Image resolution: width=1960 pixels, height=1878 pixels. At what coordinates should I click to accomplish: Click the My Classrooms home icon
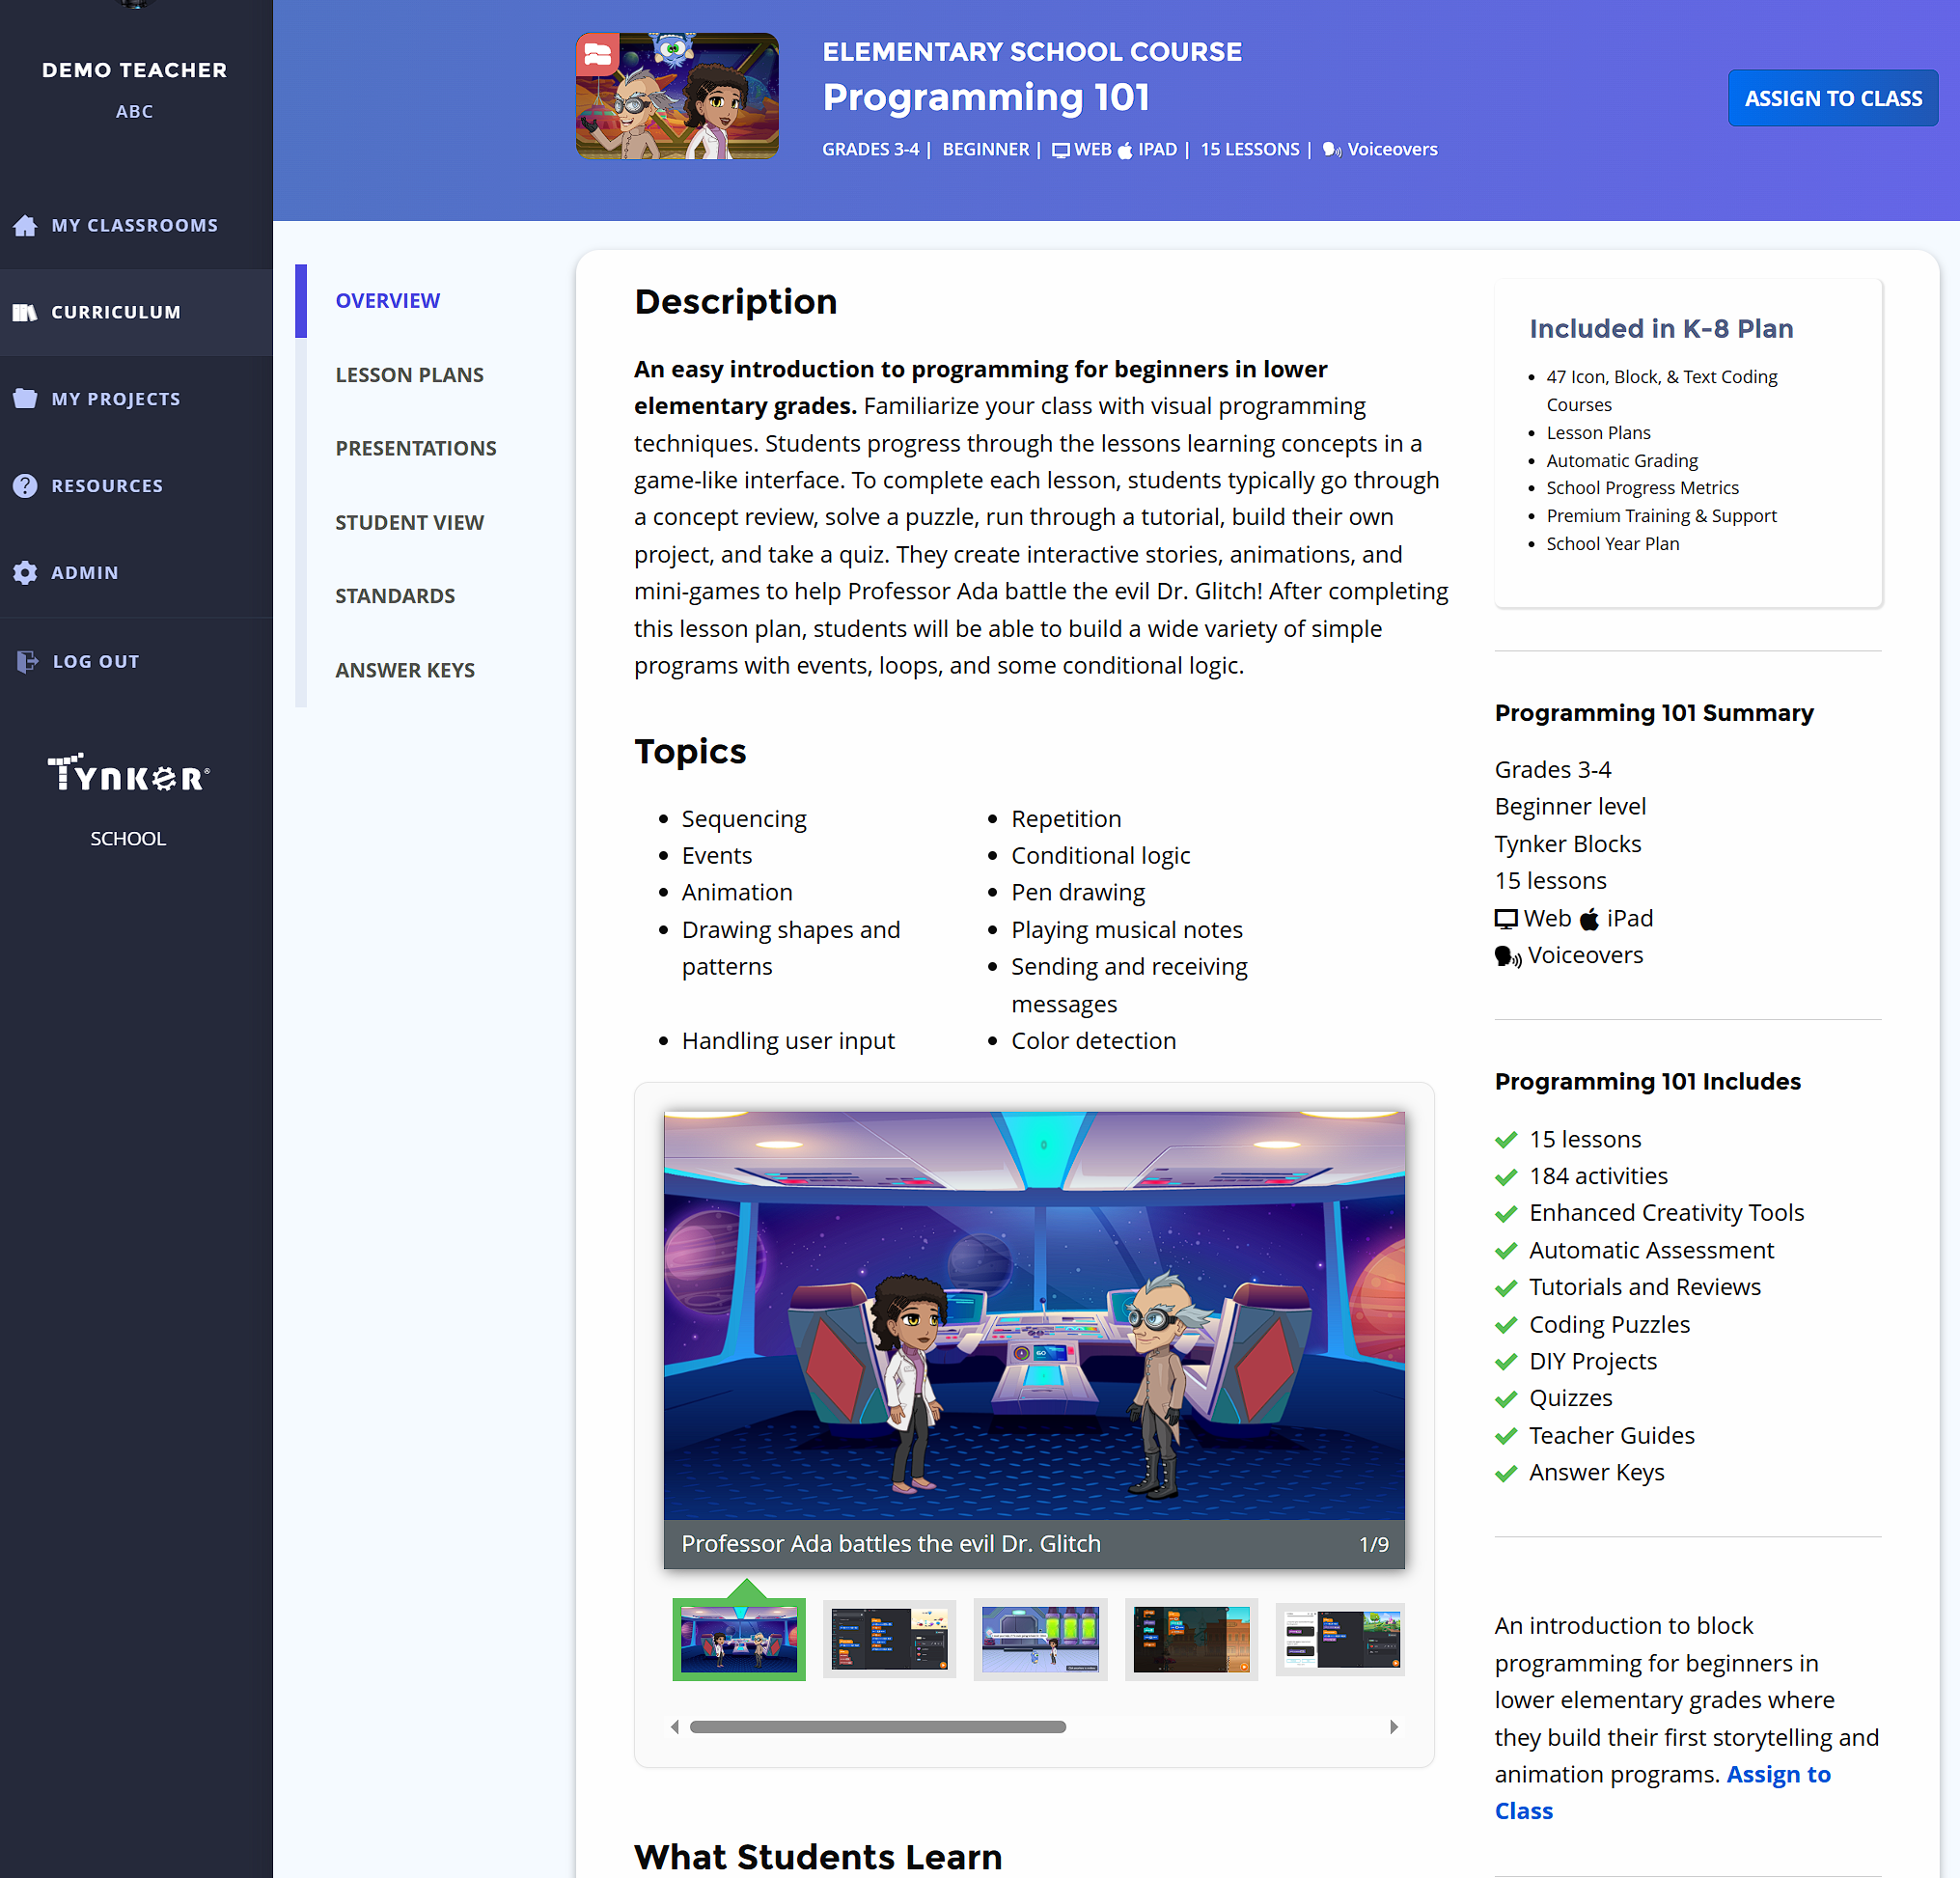click(x=25, y=226)
